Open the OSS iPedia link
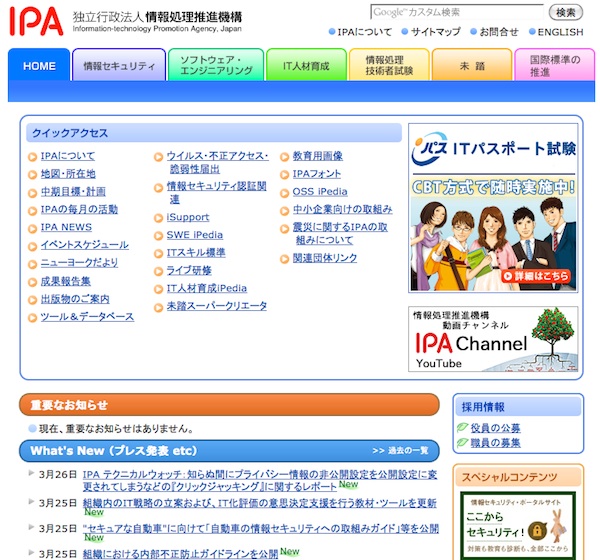This screenshot has width=600, height=560. [320, 192]
